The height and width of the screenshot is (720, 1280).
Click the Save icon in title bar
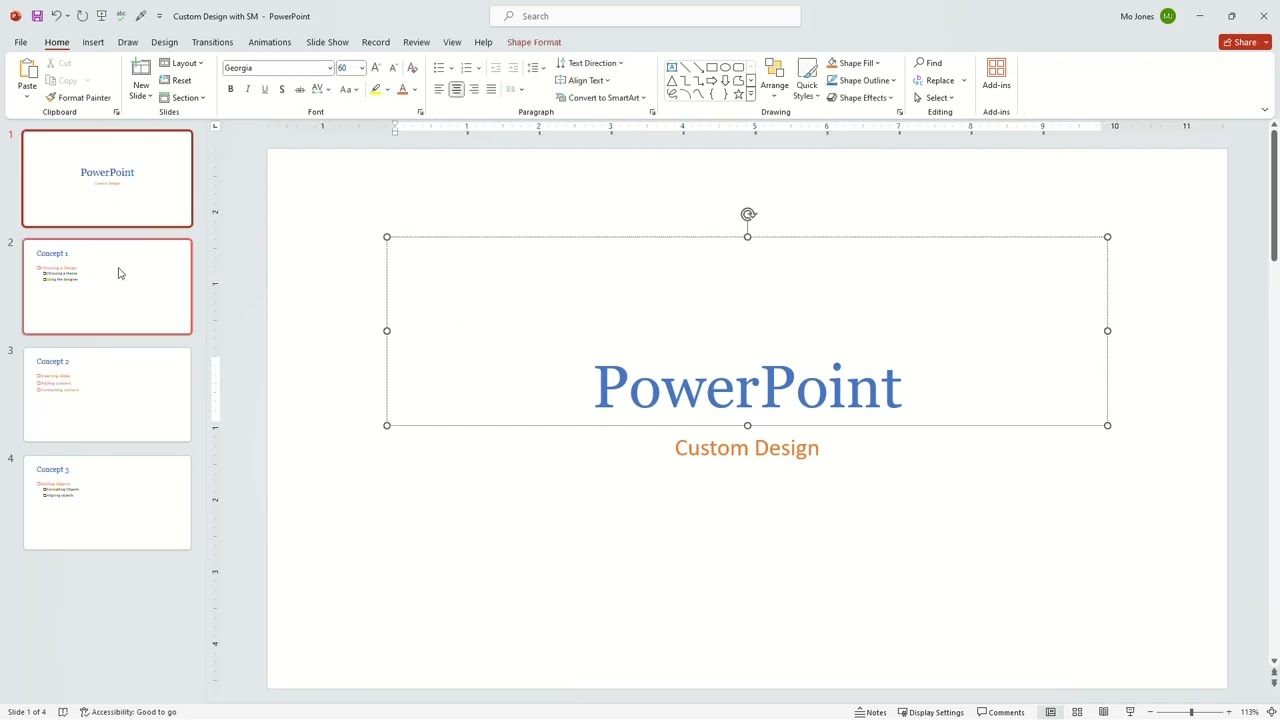[37, 16]
